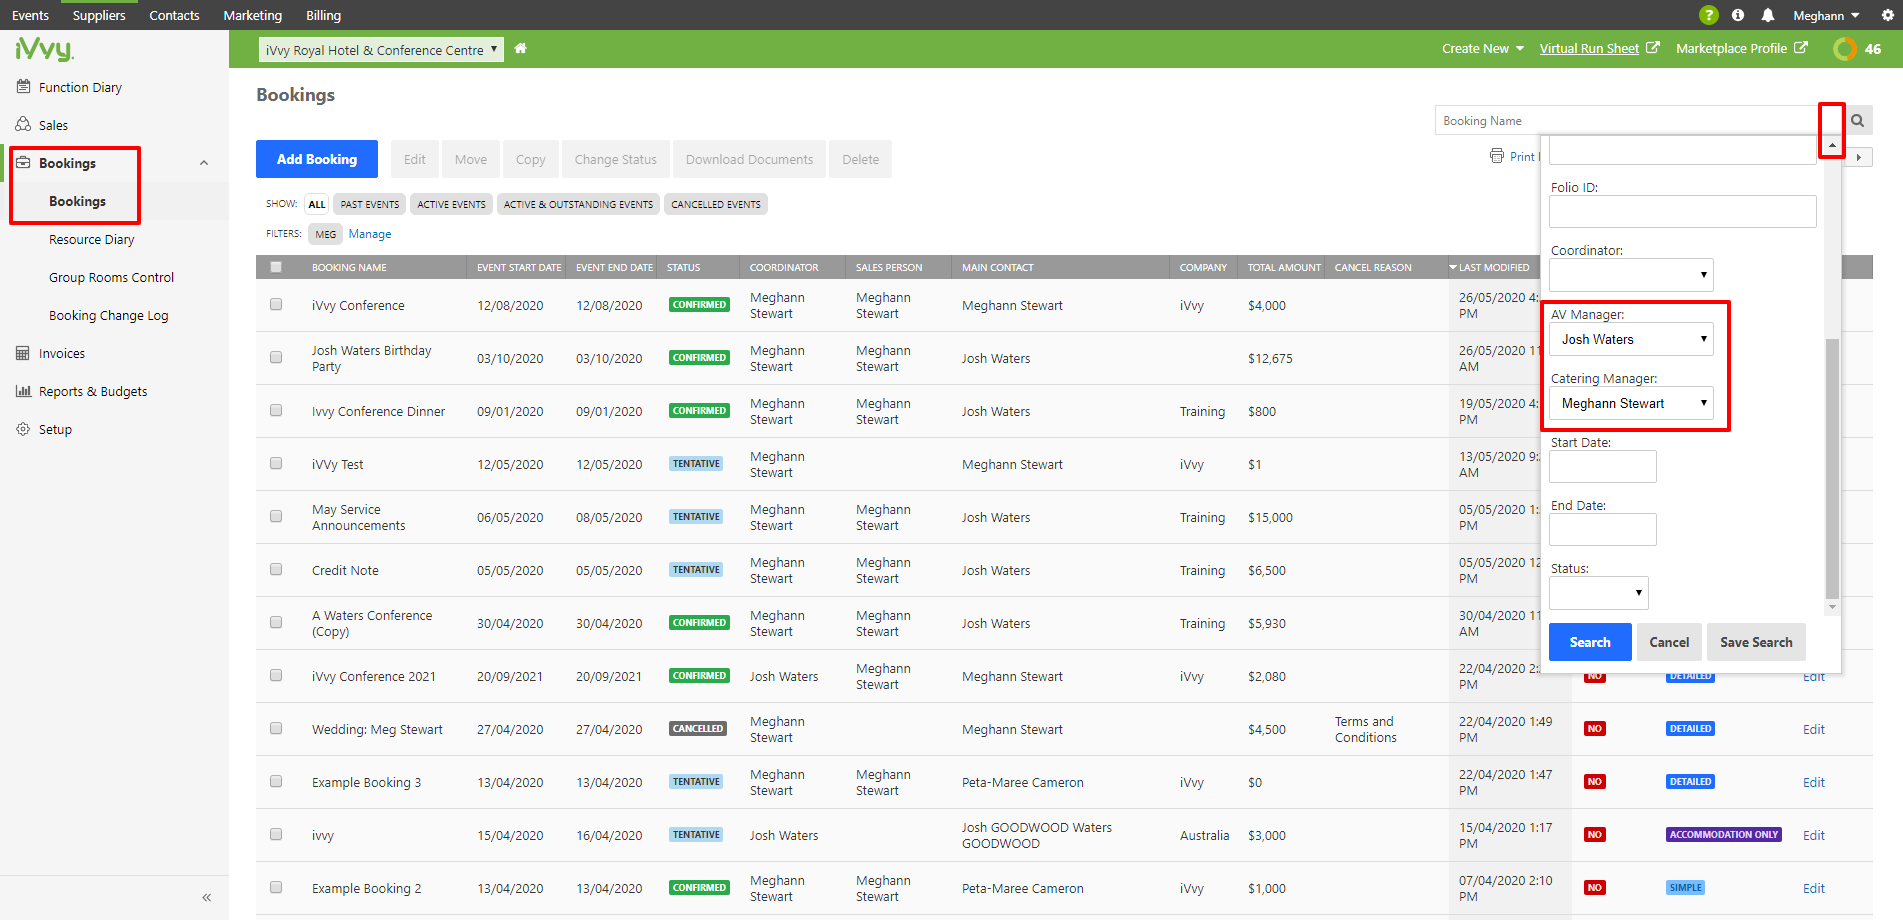Click the scrollbar up arrow in search panel

point(1832,146)
